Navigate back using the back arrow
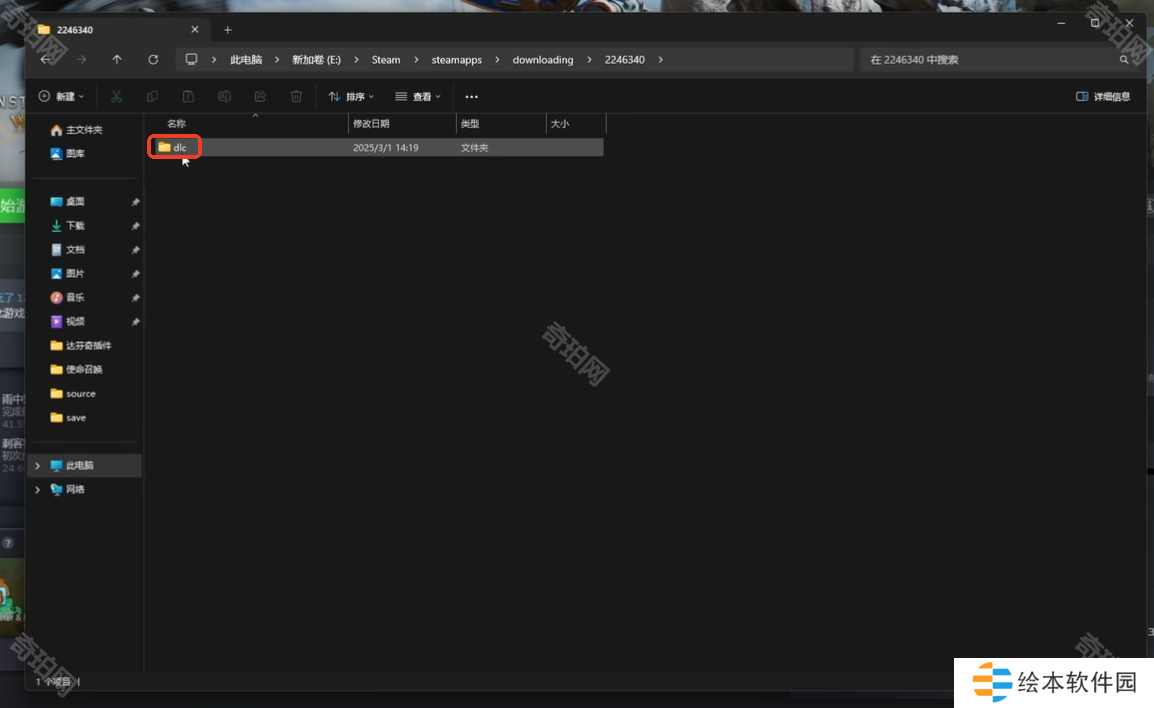The image size is (1154, 708). click(x=46, y=60)
